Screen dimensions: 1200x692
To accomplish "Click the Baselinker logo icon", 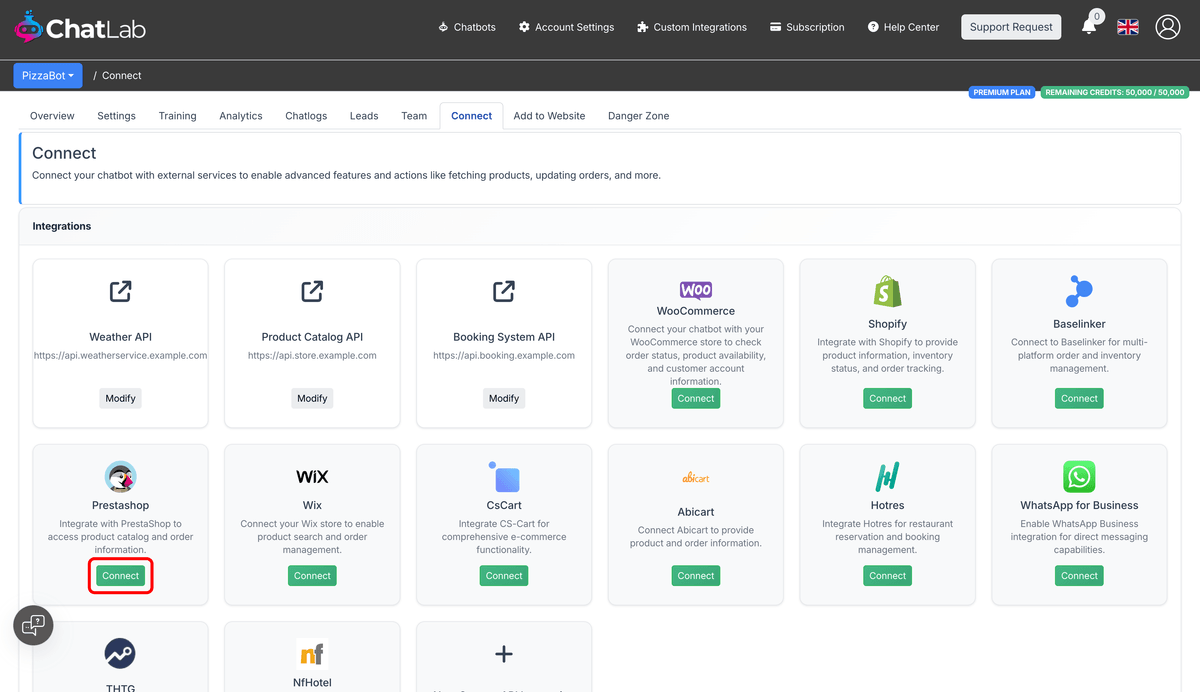I will [x=1079, y=291].
